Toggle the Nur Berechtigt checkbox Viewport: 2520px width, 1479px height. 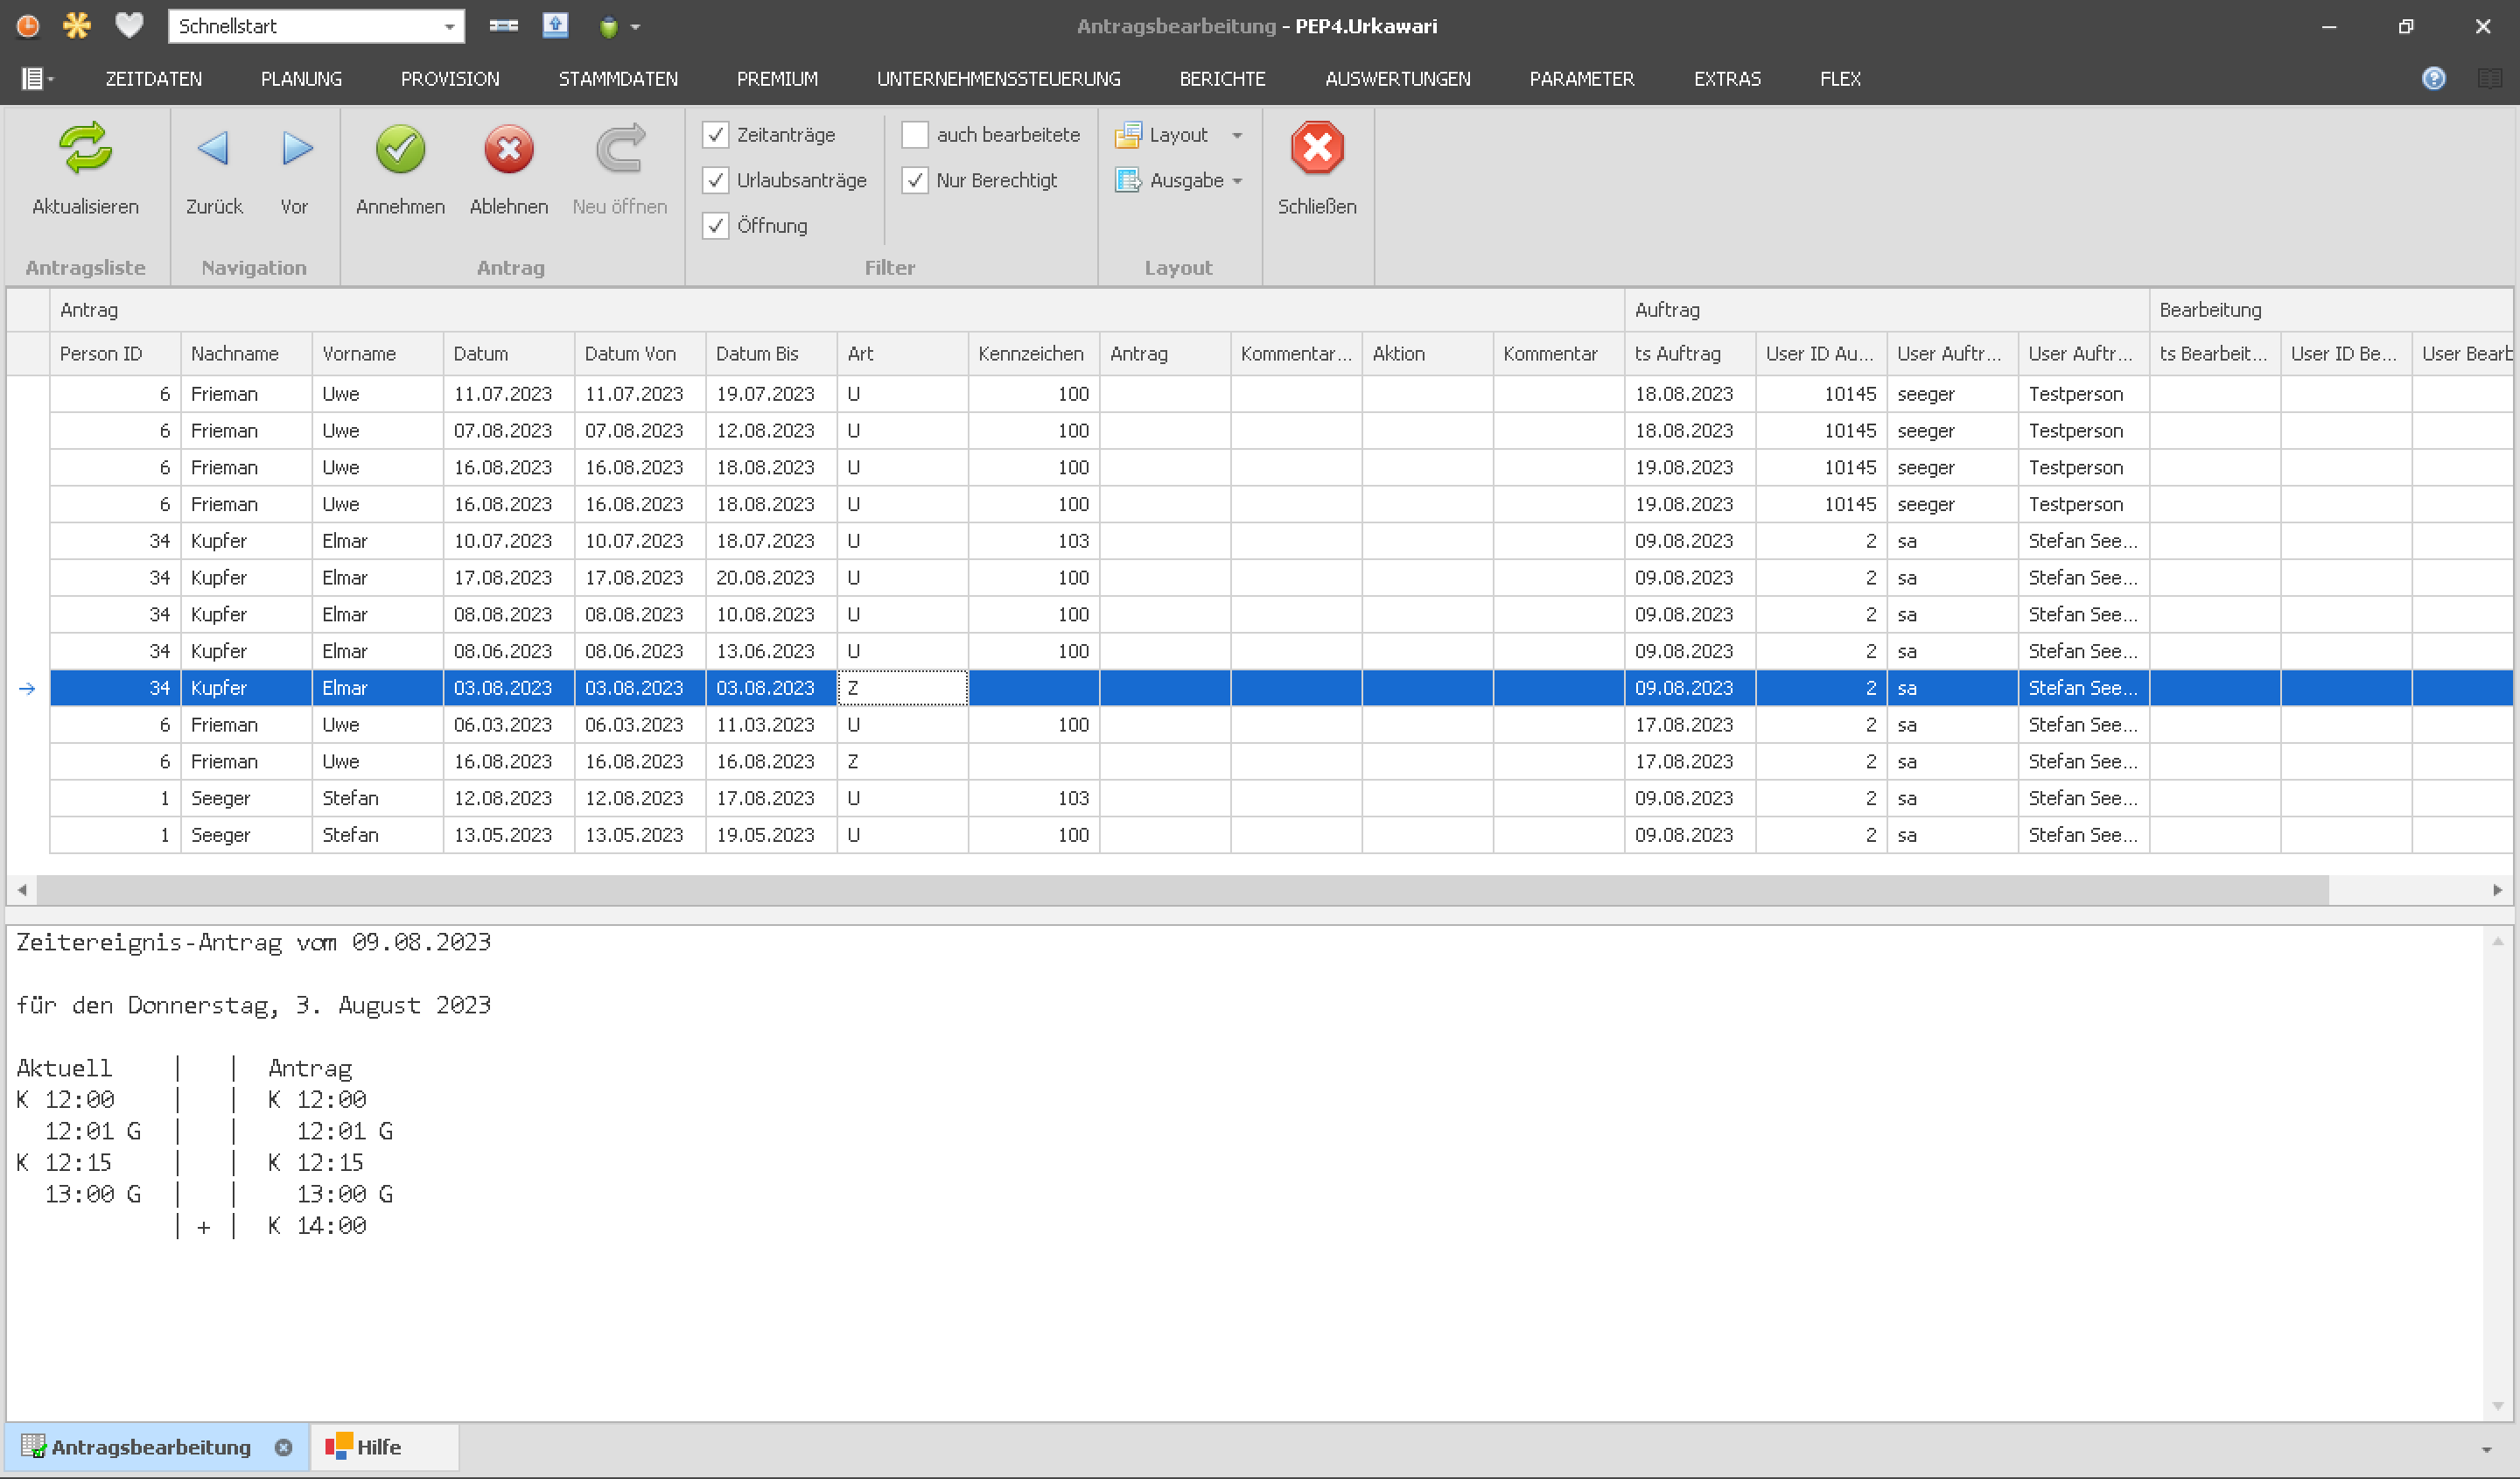point(915,180)
